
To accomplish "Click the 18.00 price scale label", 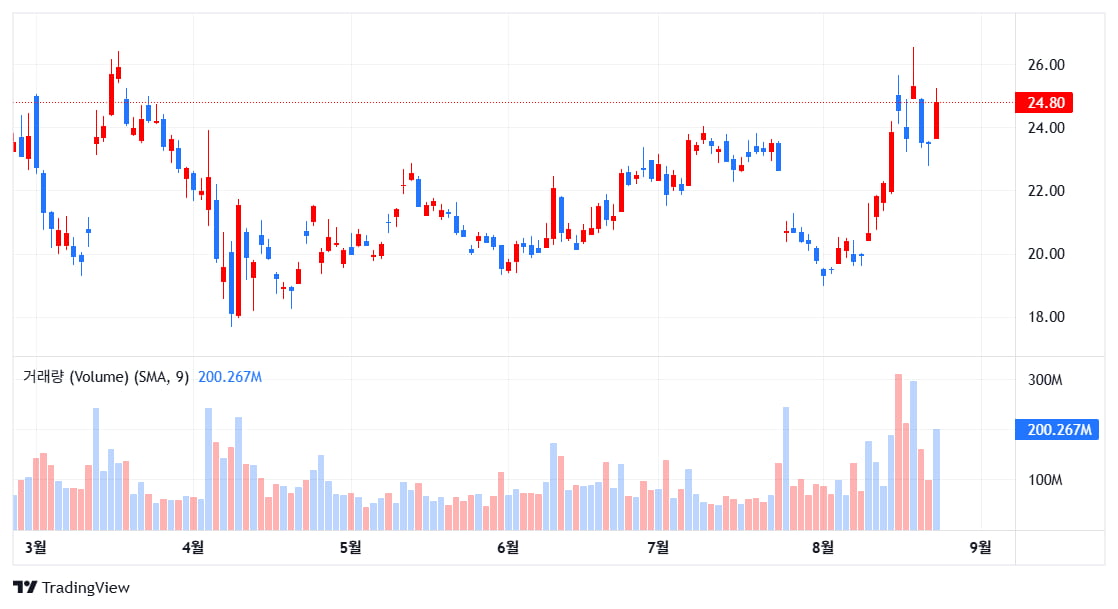I will [1045, 317].
